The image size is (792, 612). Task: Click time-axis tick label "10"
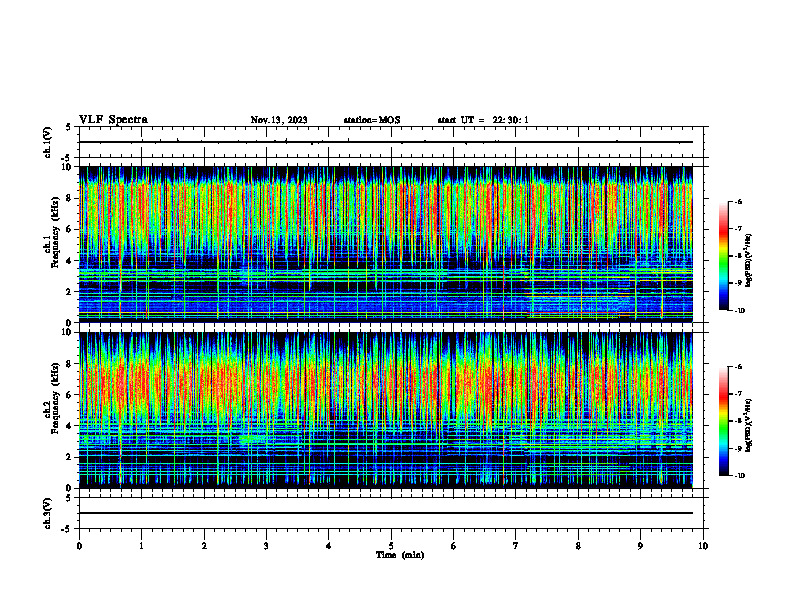pos(703,546)
